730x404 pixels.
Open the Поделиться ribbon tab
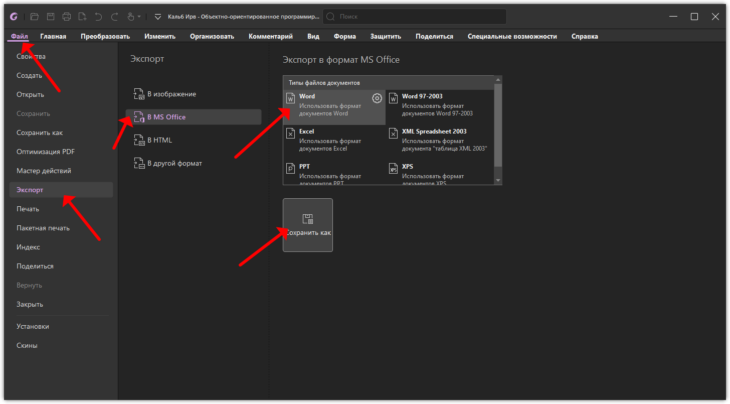[434, 36]
